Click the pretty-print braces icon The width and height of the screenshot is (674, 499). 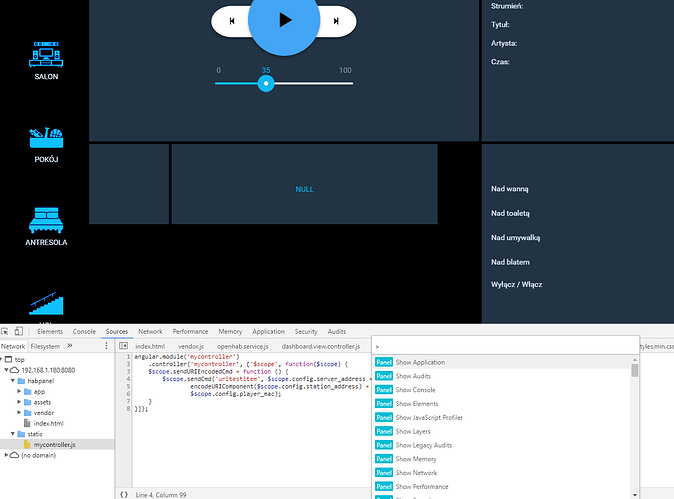pos(123,493)
